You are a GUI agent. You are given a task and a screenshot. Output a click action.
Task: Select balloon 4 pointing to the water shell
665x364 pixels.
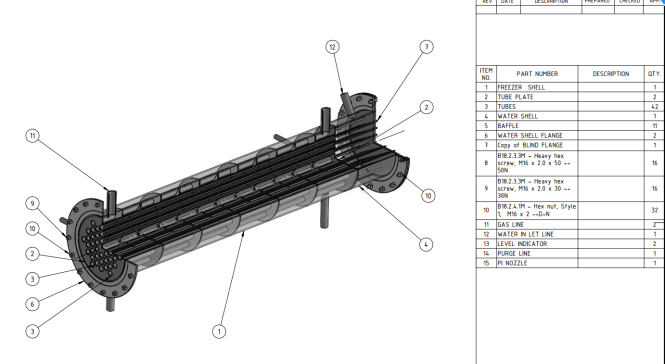pyautogui.click(x=426, y=244)
